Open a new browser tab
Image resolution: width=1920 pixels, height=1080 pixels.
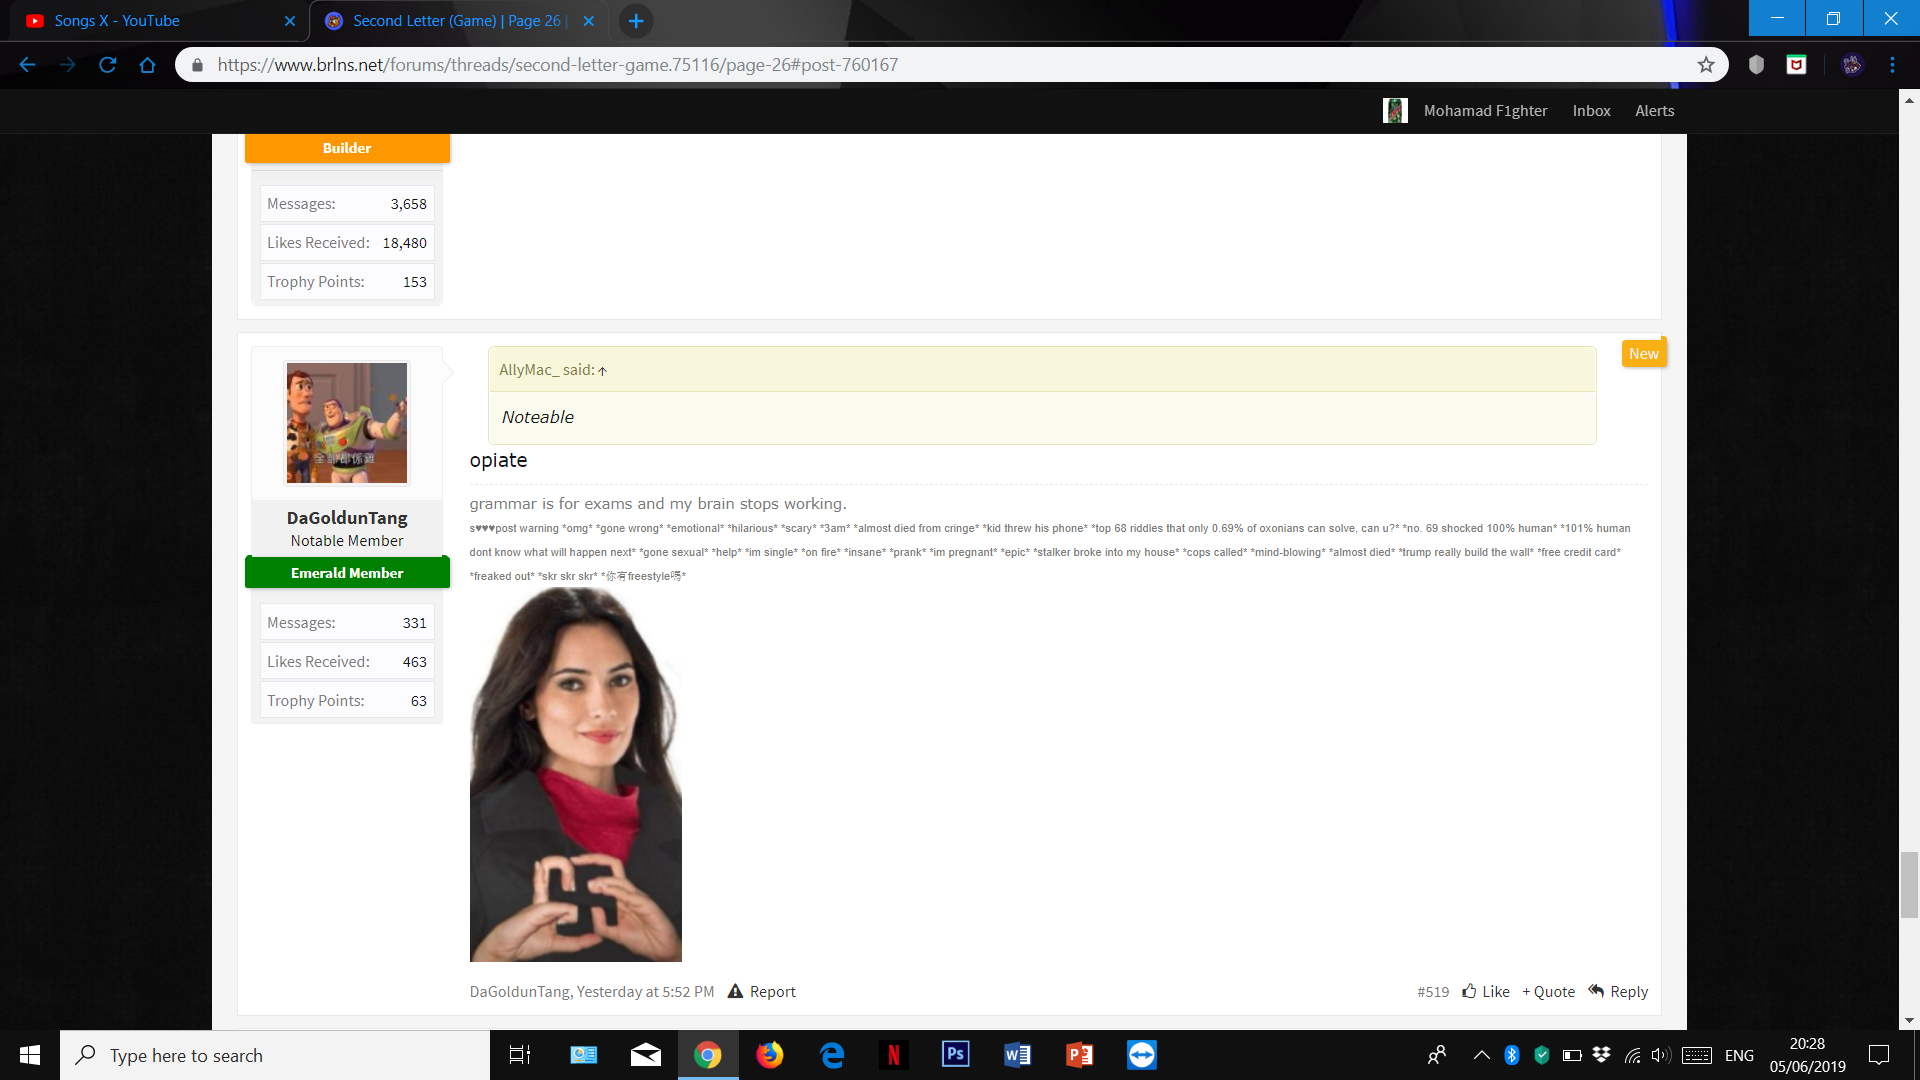tap(636, 21)
